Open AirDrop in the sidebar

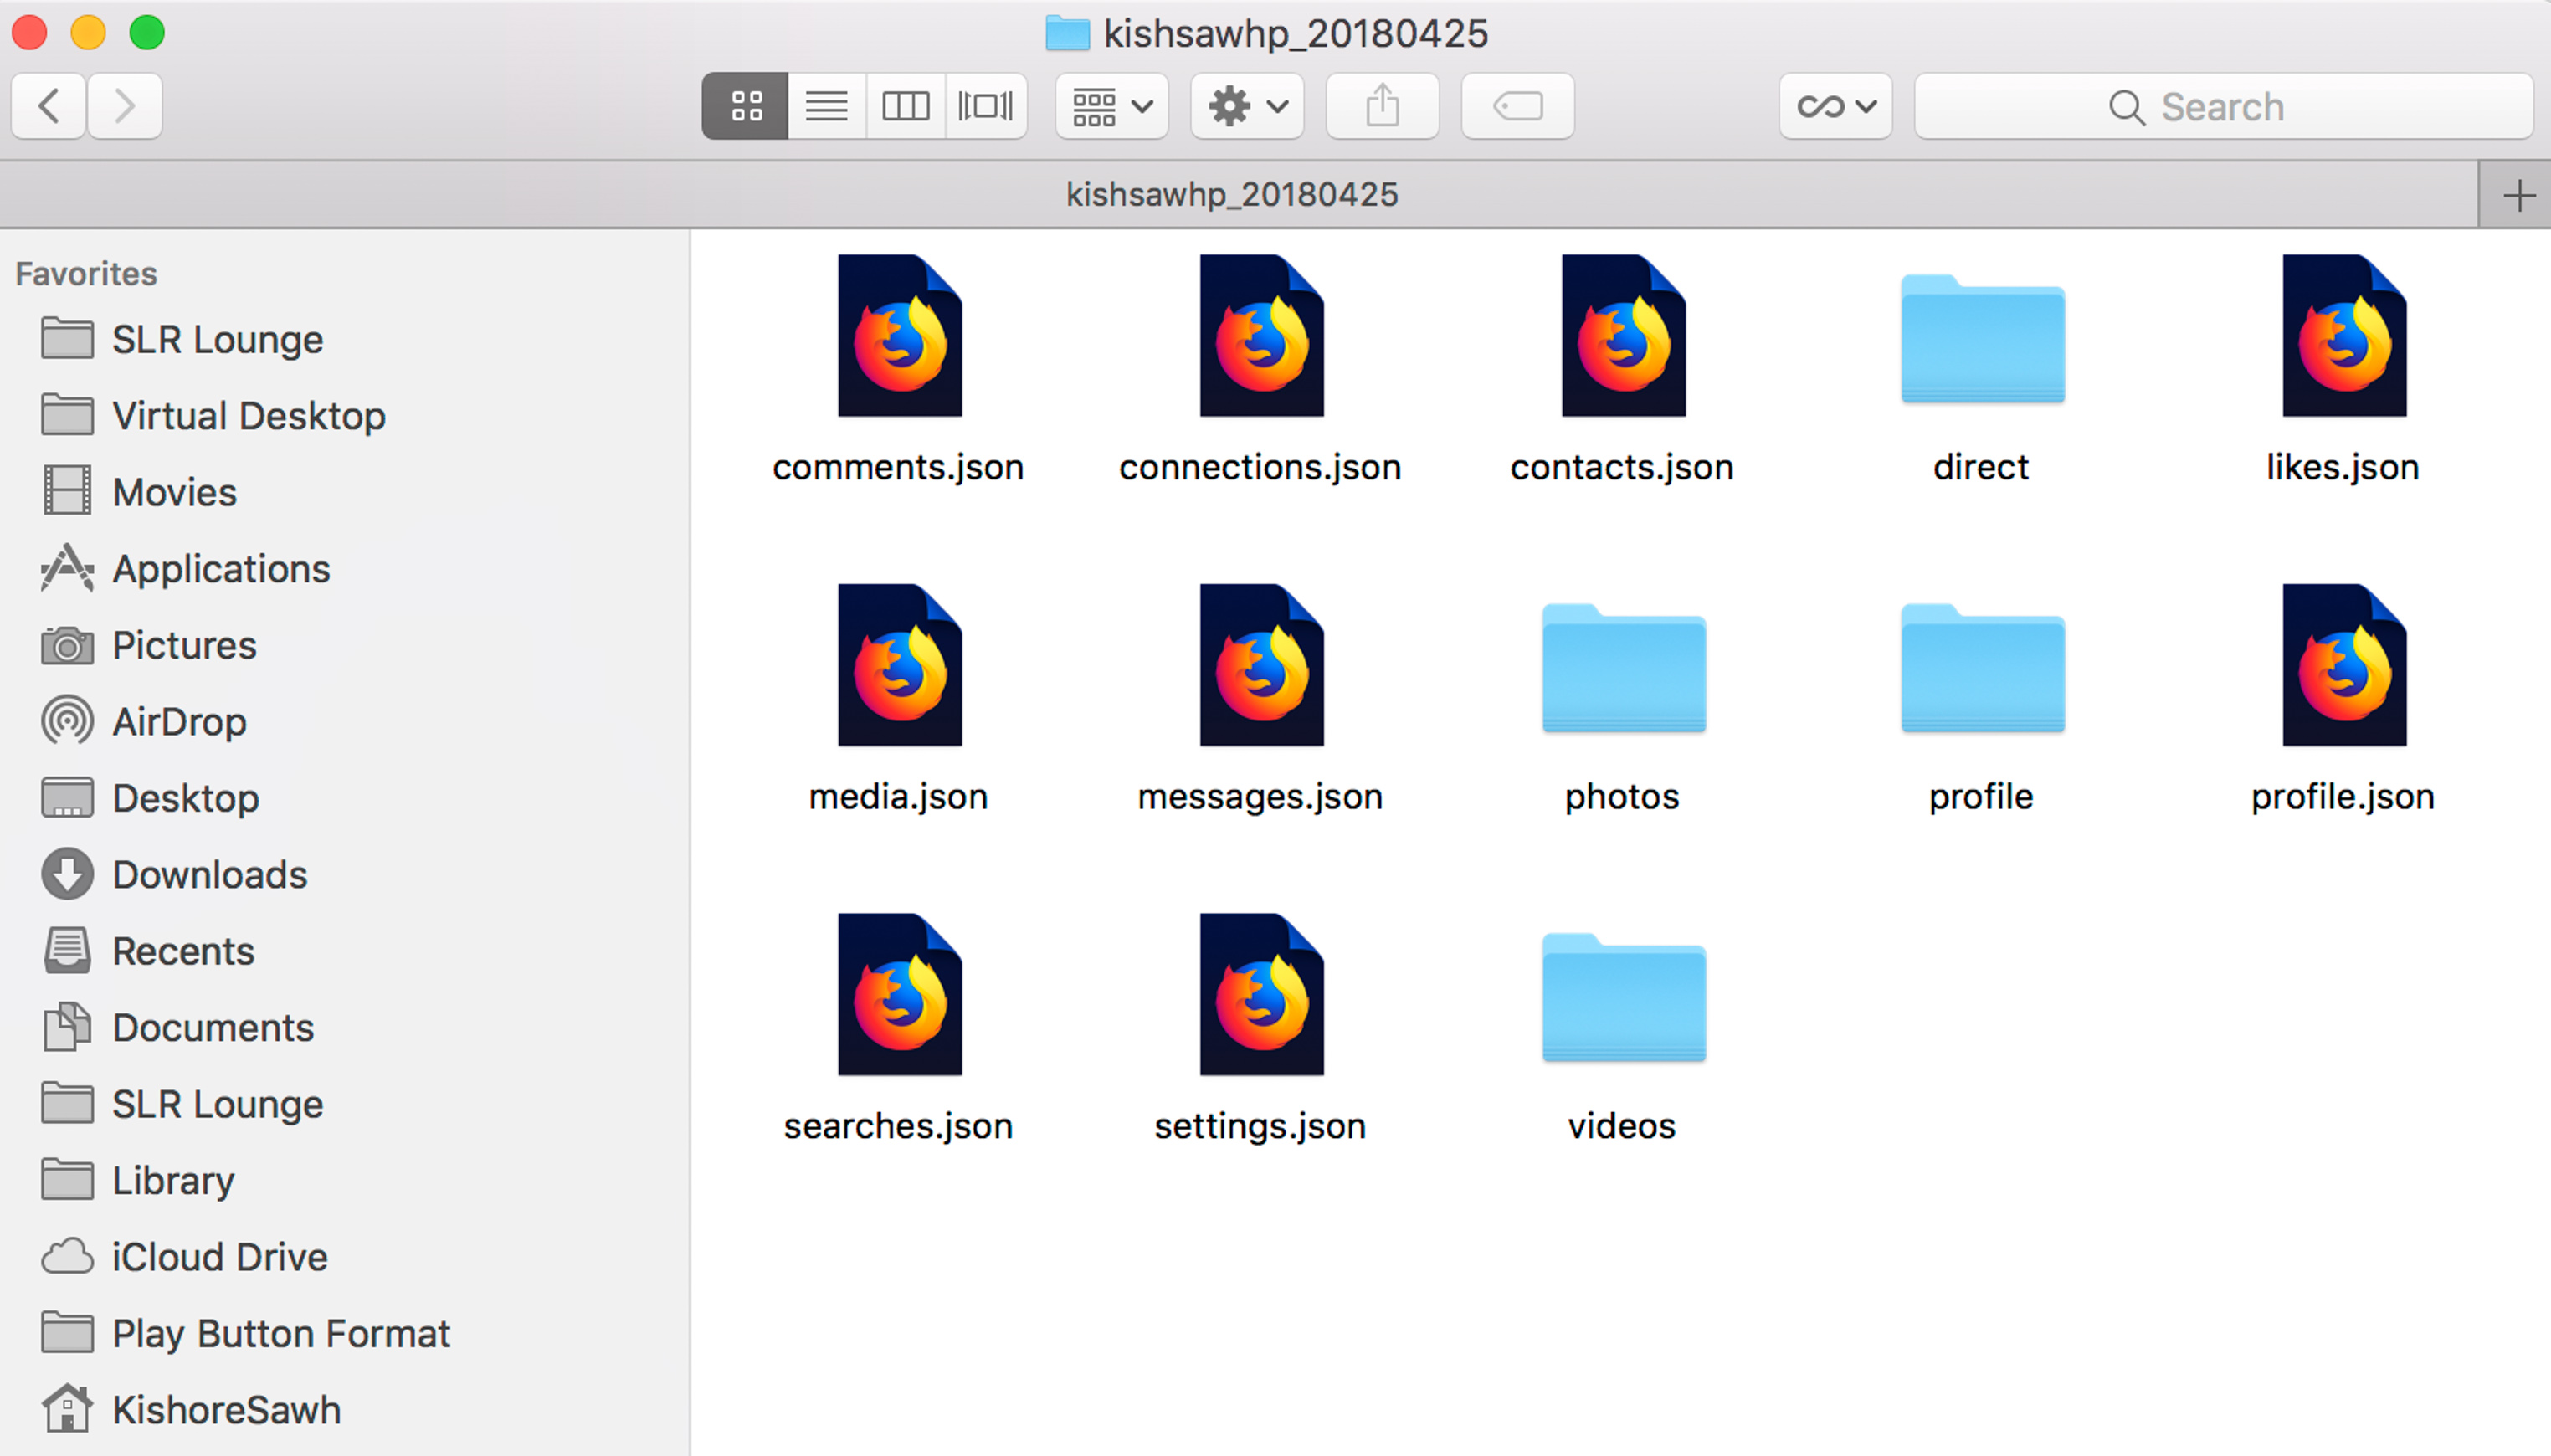coord(179,722)
